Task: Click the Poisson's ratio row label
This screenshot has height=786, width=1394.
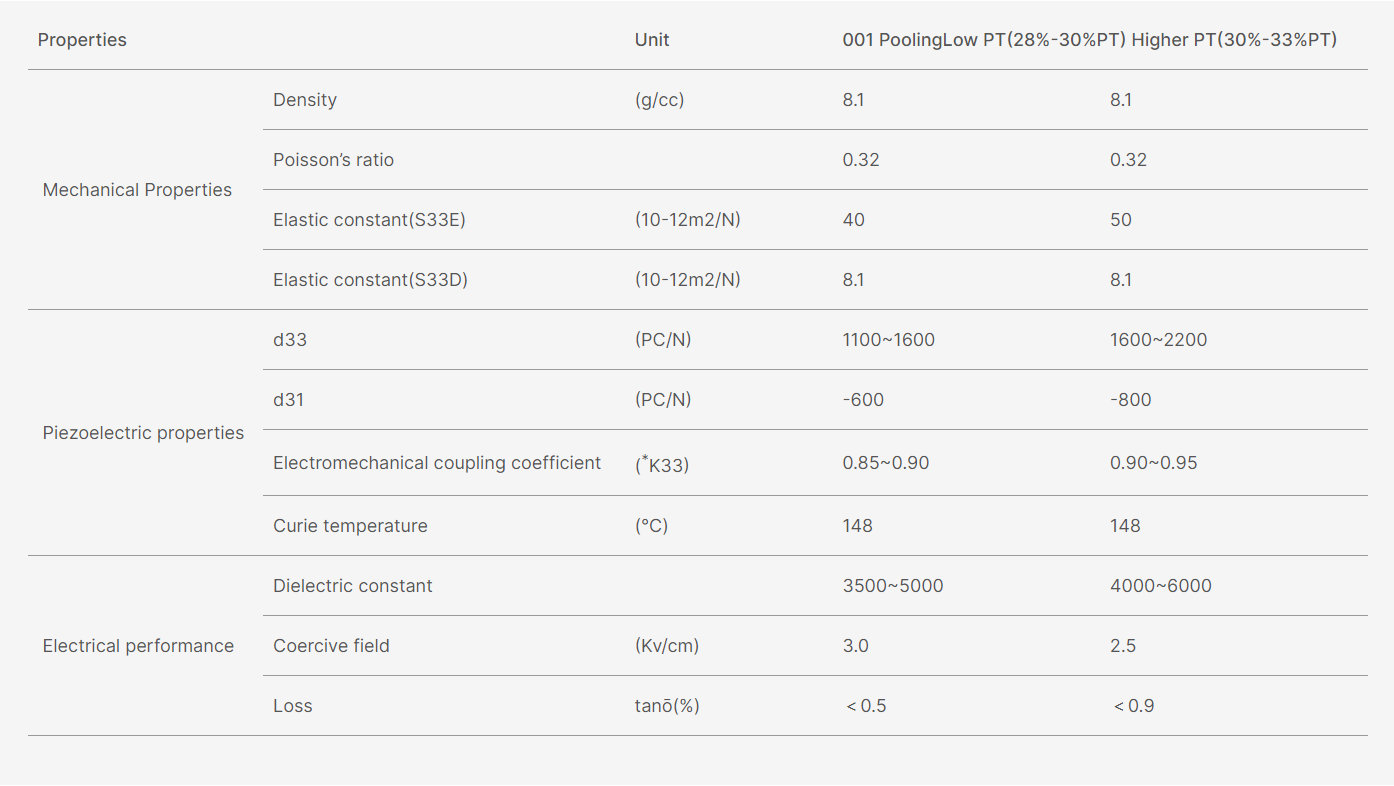Action: coord(333,160)
